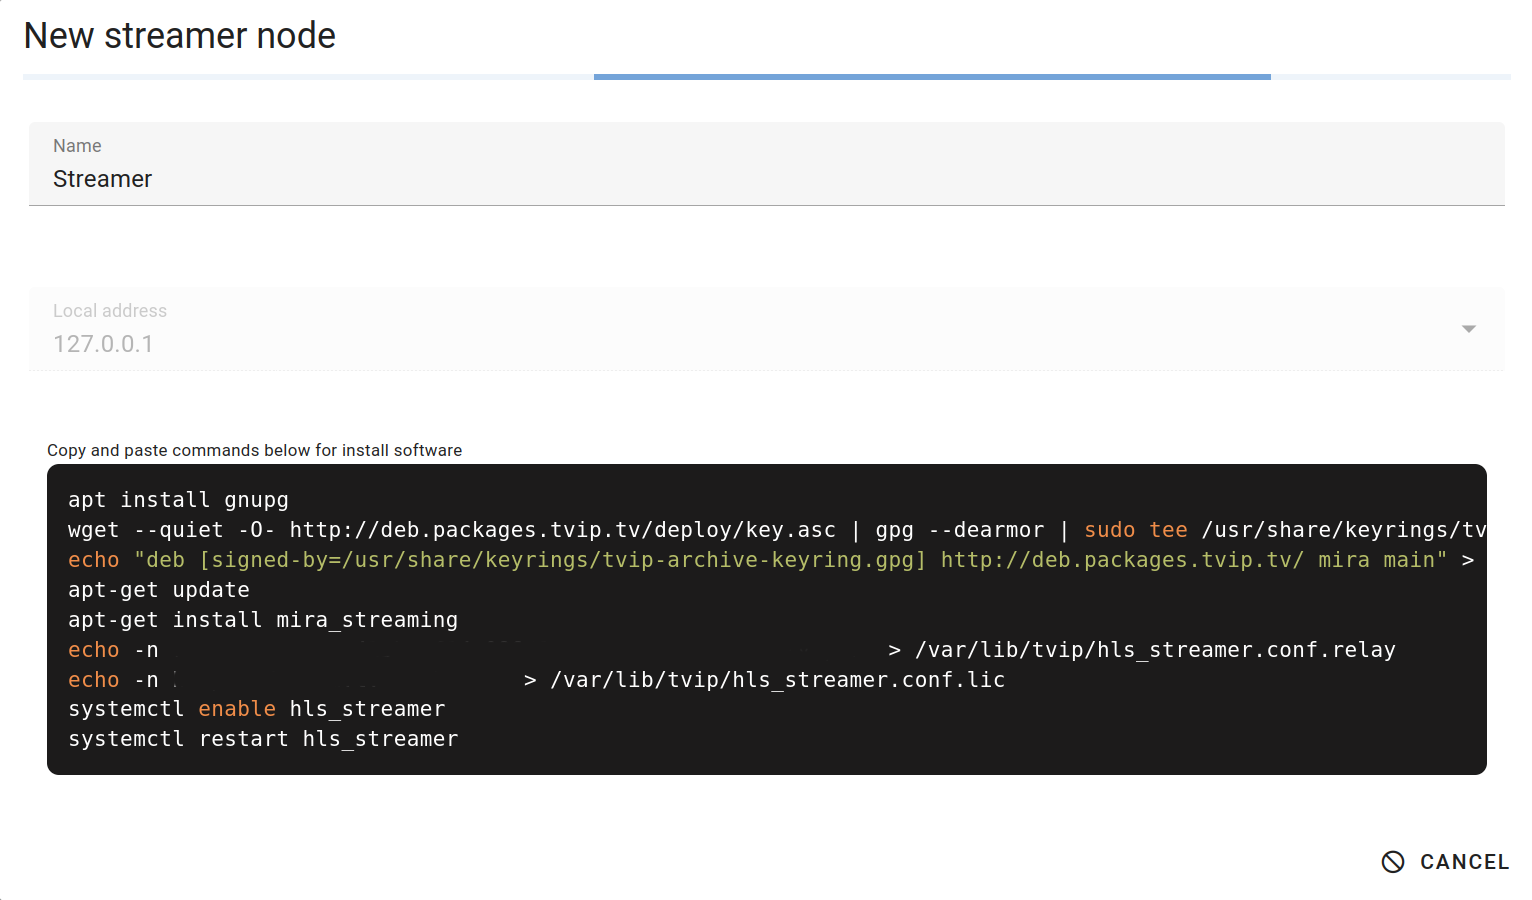Select the 'apt-get update' command line
Viewport: 1532px width, 900px height.
point(159,590)
